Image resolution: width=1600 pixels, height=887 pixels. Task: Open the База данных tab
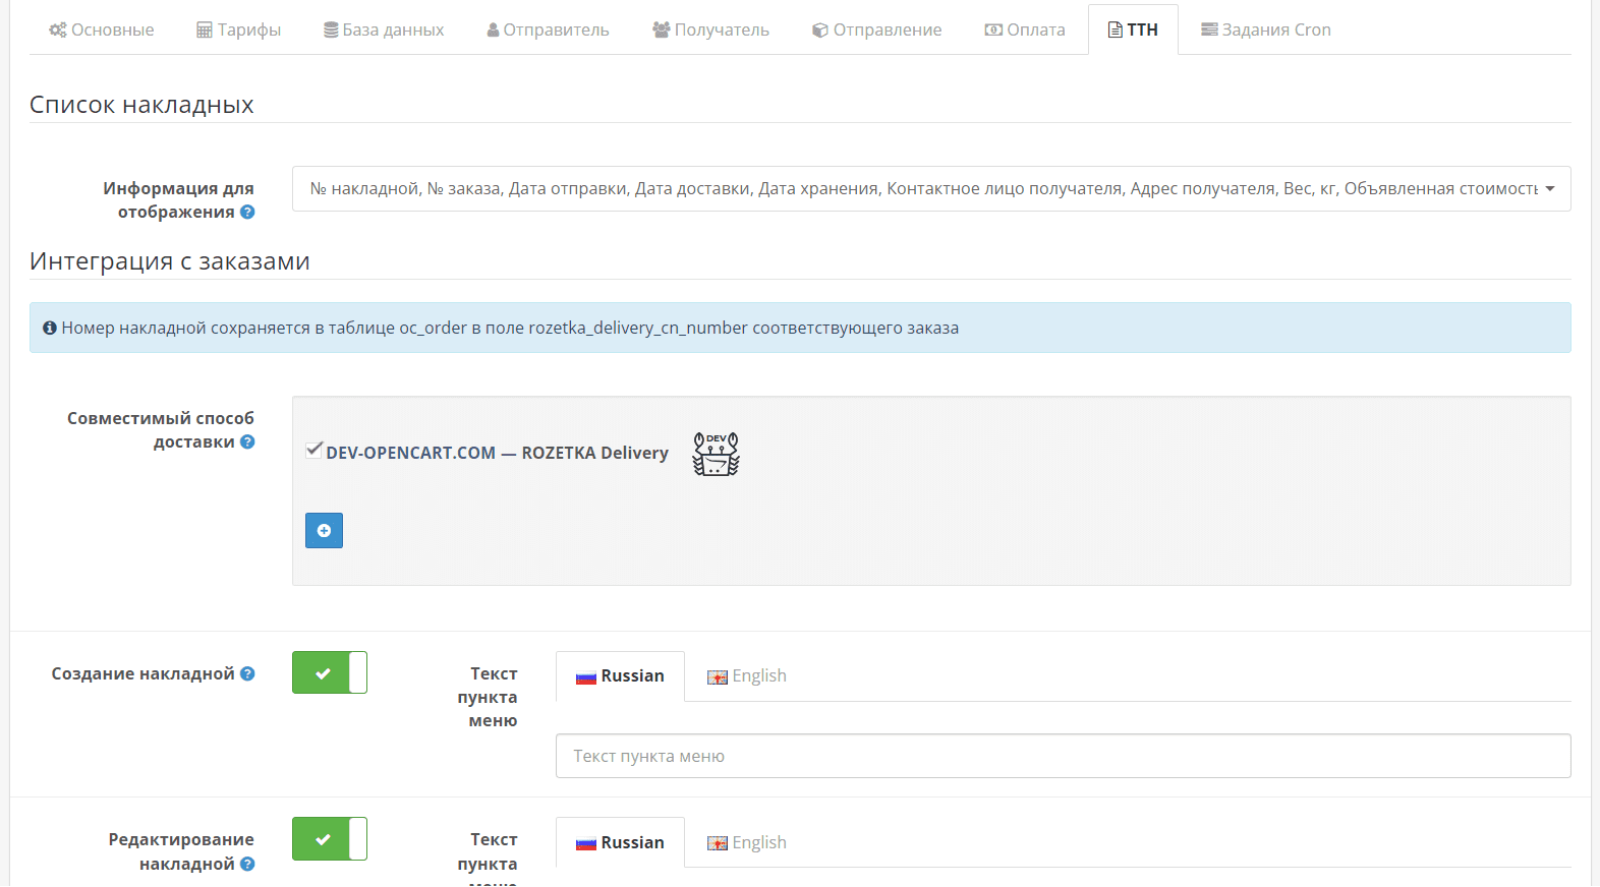pos(384,30)
